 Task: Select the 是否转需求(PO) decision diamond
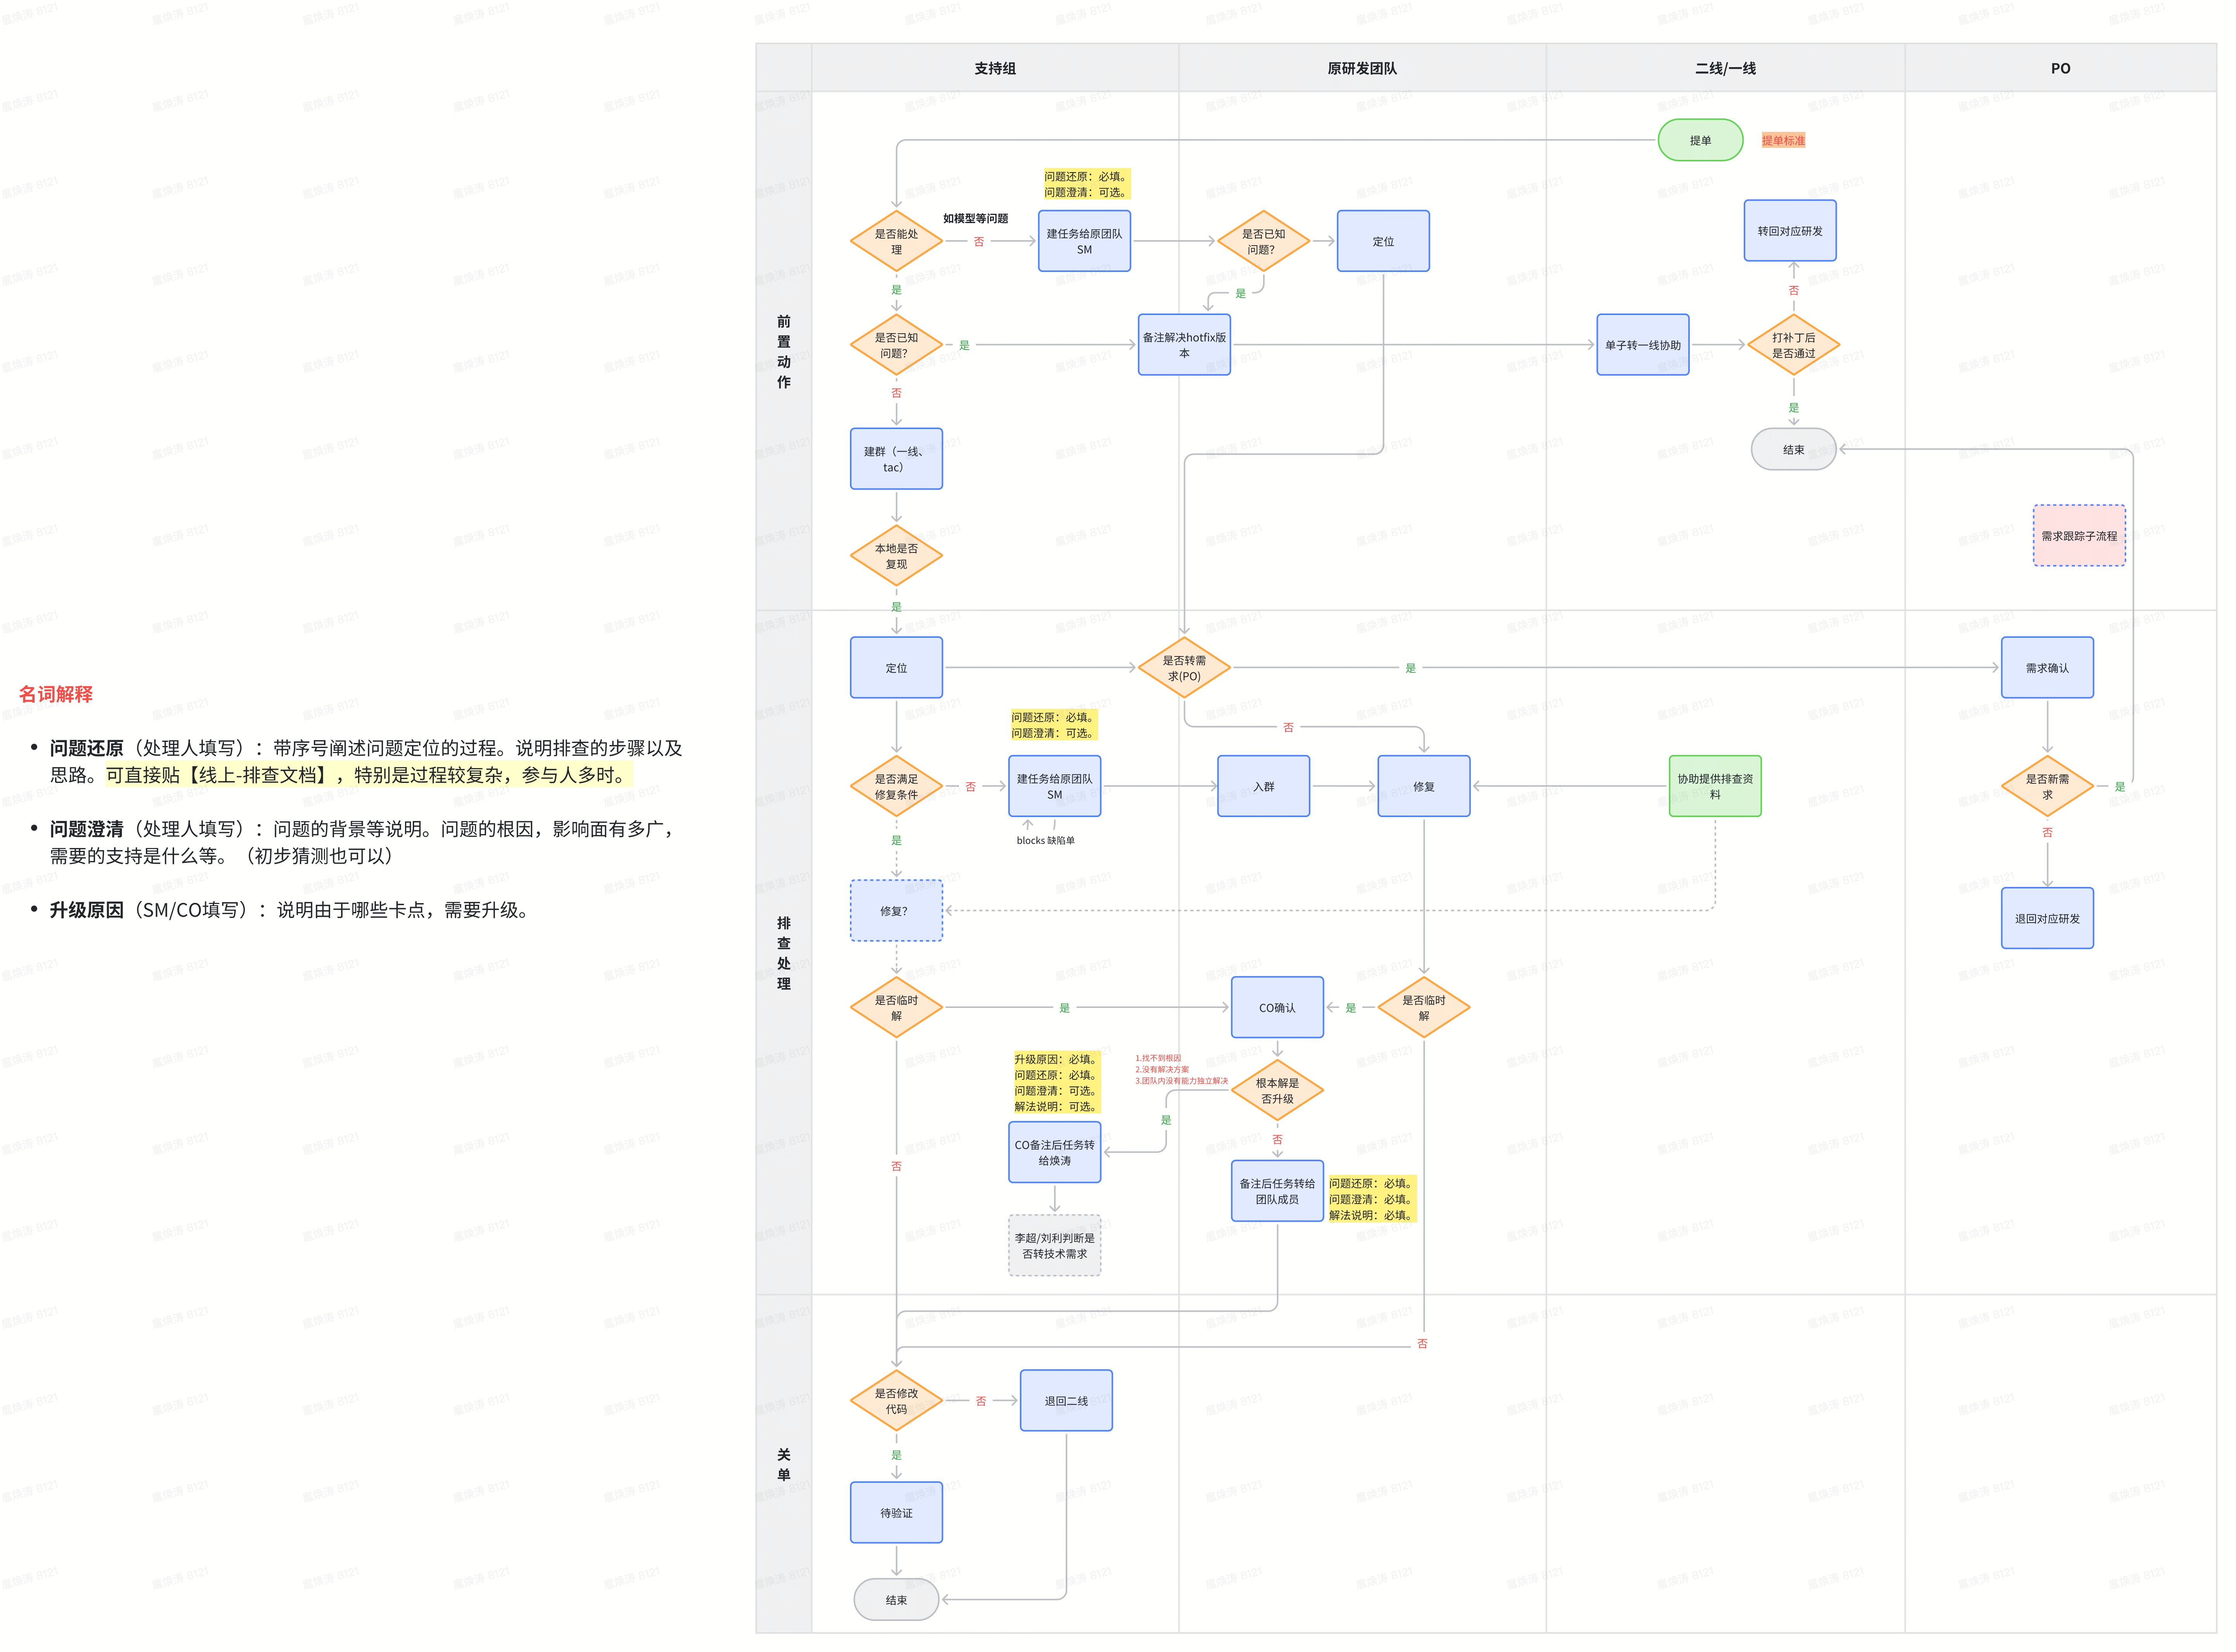pyautogui.click(x=1183, y=668)
